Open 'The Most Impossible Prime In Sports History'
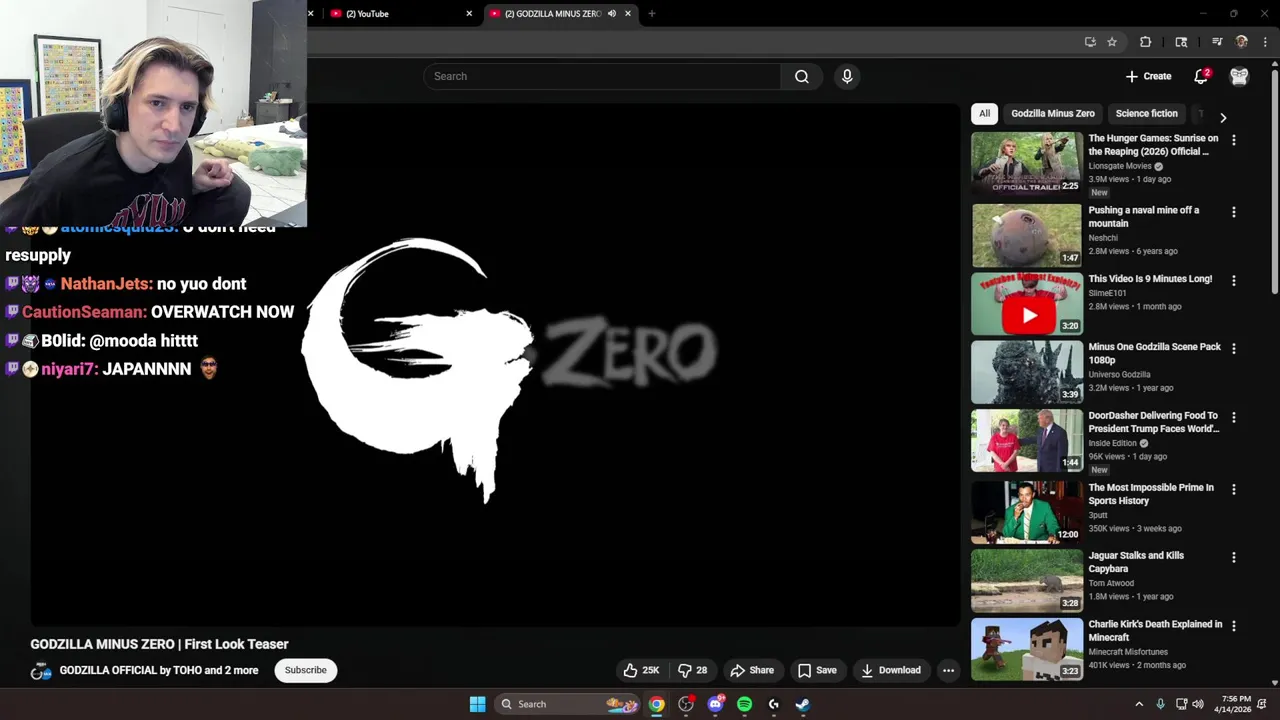1280x720 pixels. pyautogui.click(x=1151, y=494)
